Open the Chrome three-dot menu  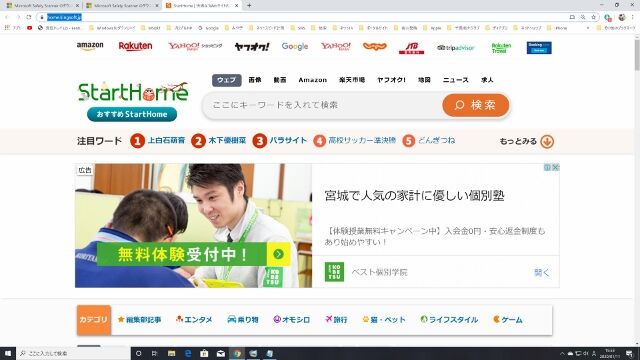[x=633, y=17]
